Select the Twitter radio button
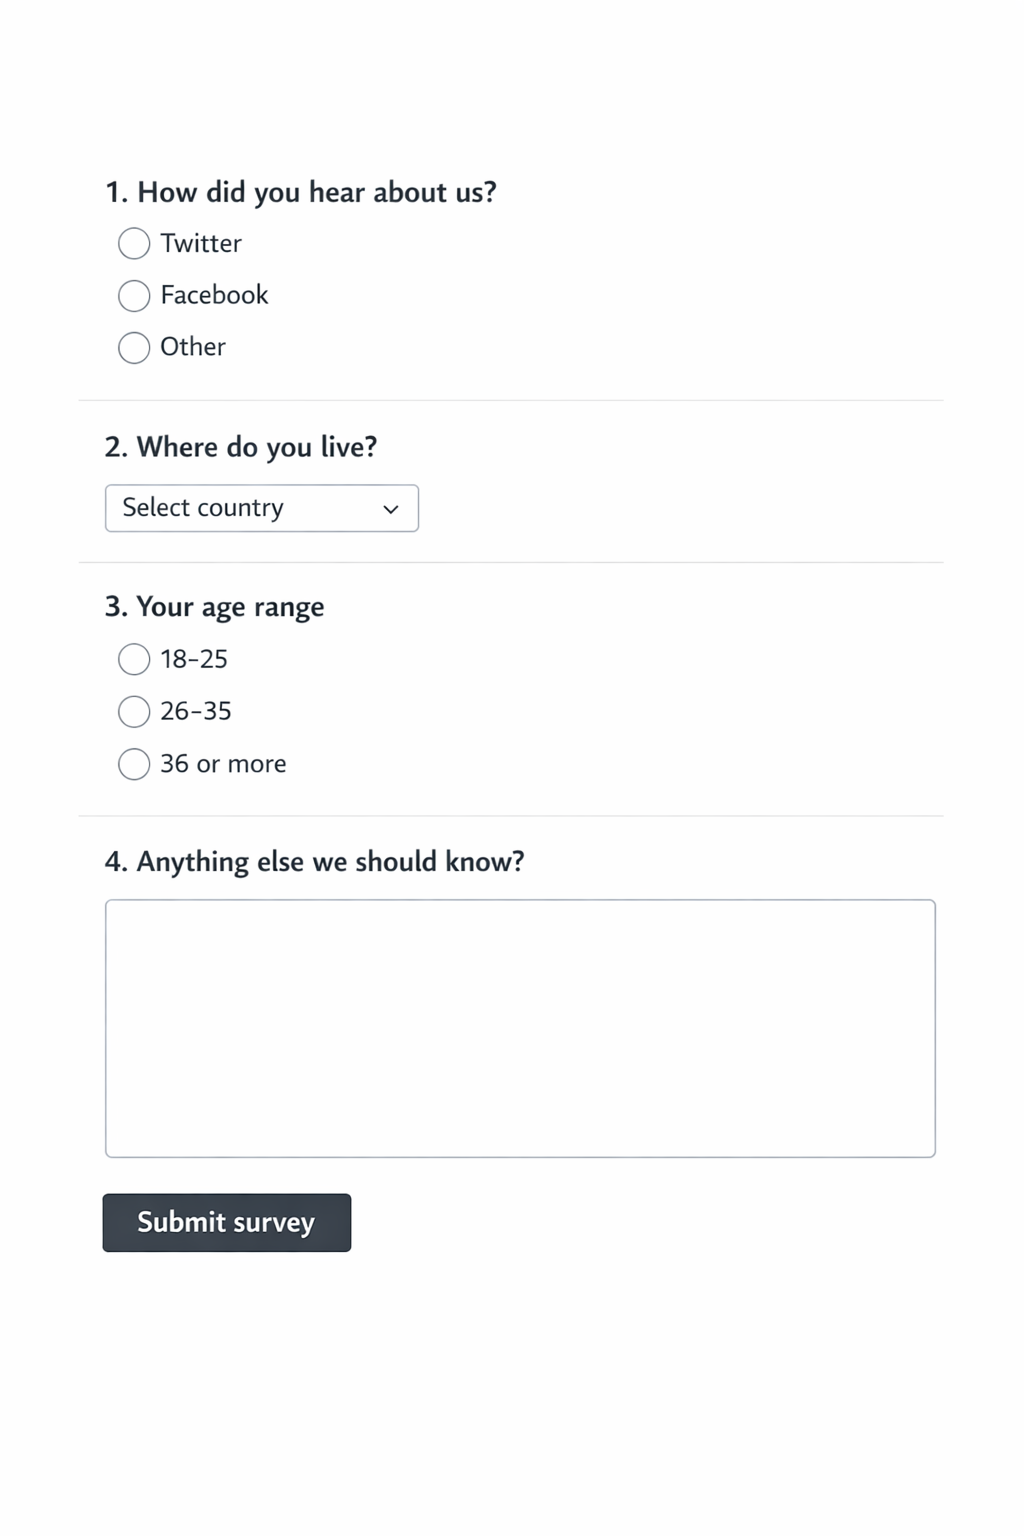 click(133, 243)
